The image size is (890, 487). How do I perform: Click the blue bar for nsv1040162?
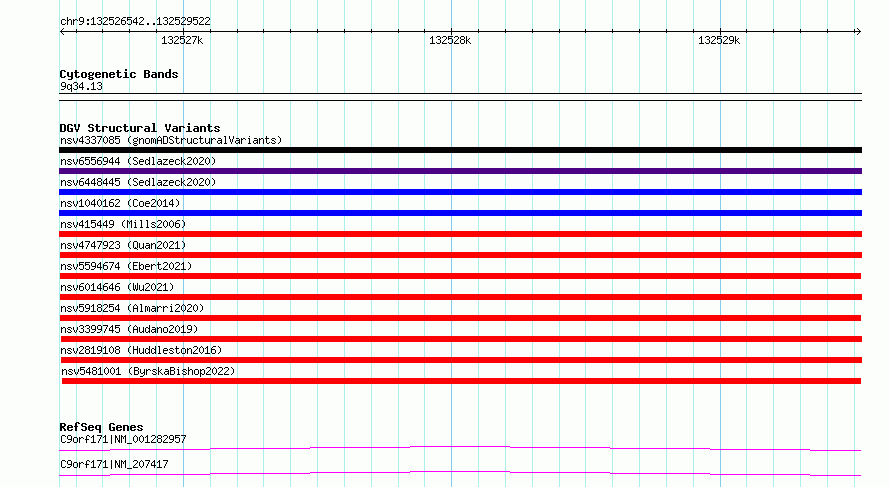click(460, 213)
